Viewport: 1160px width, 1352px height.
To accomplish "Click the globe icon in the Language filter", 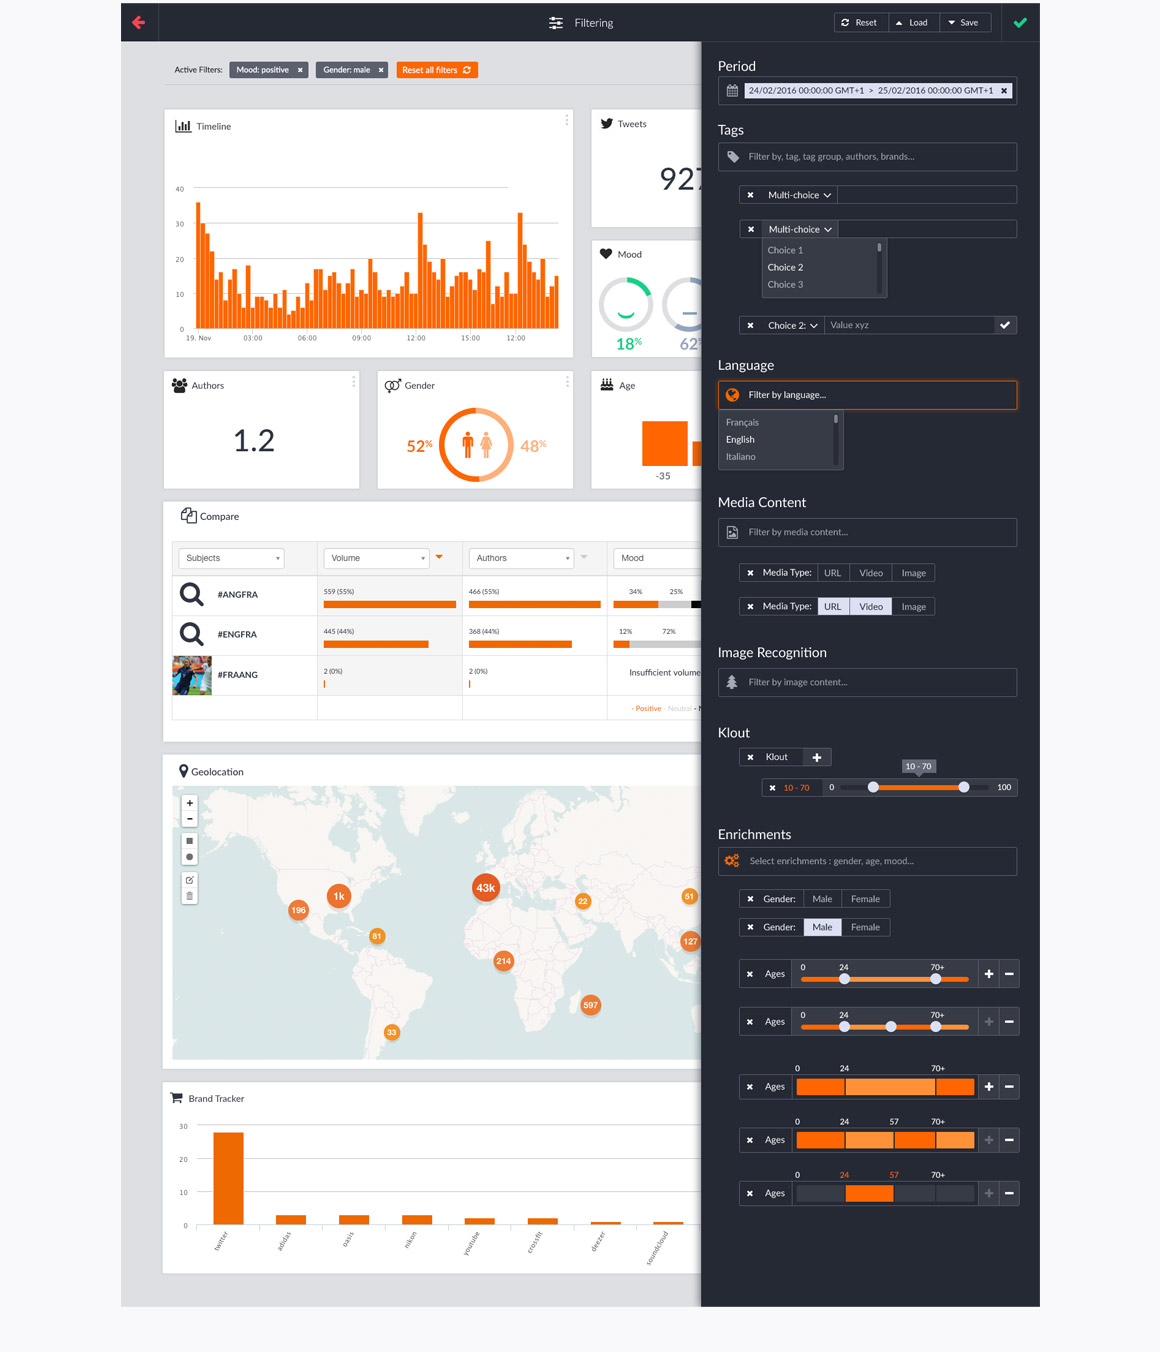I will (x=733, y=395).
